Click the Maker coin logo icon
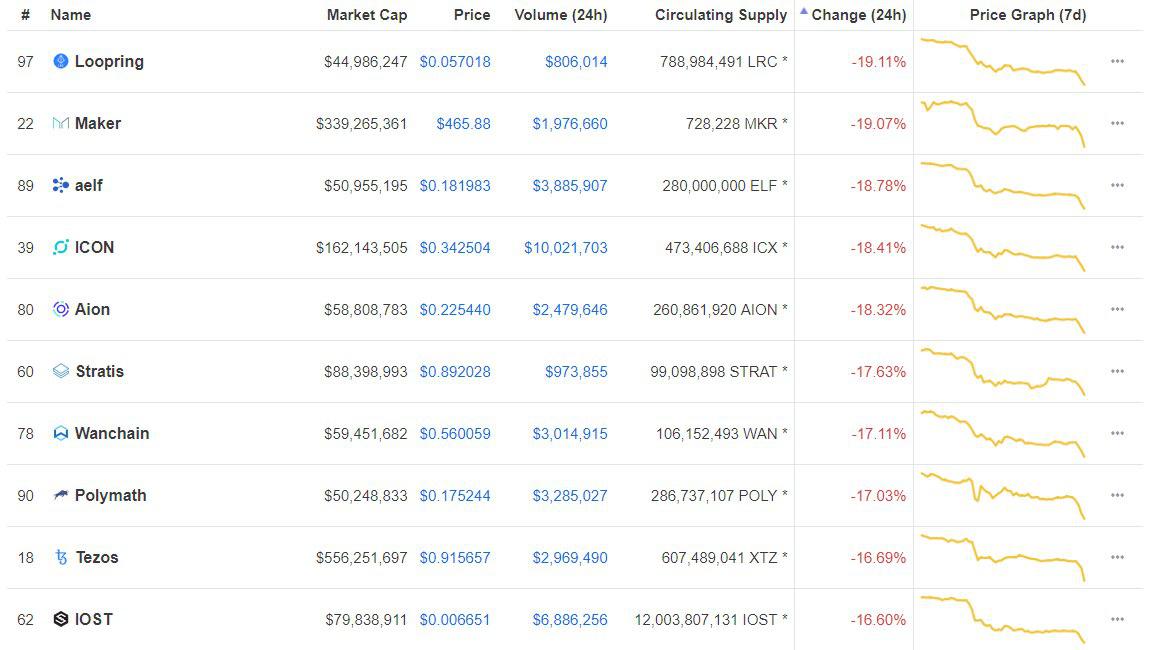The width and height of the screenshot is (1162, 650). click(x=60, y=124)
